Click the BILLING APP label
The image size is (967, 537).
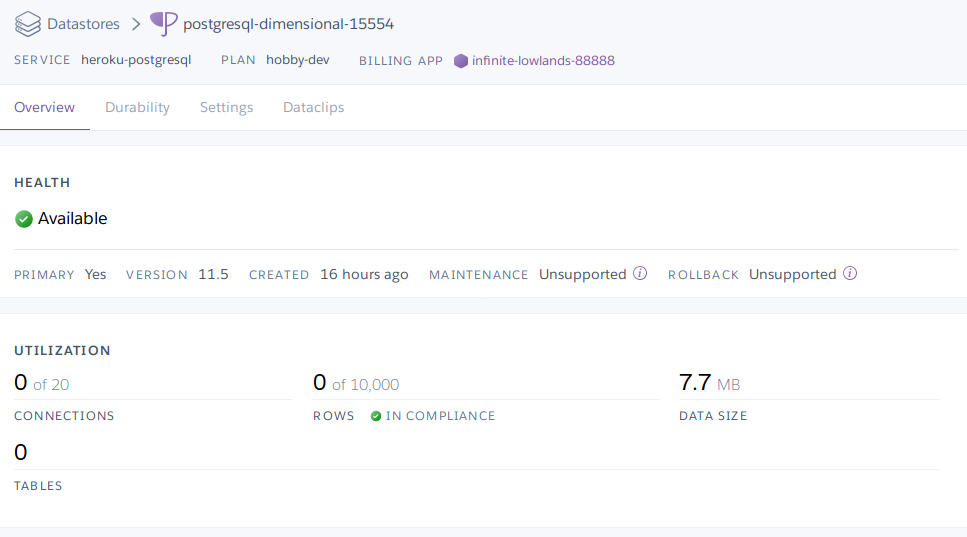[x=401, y=60]
